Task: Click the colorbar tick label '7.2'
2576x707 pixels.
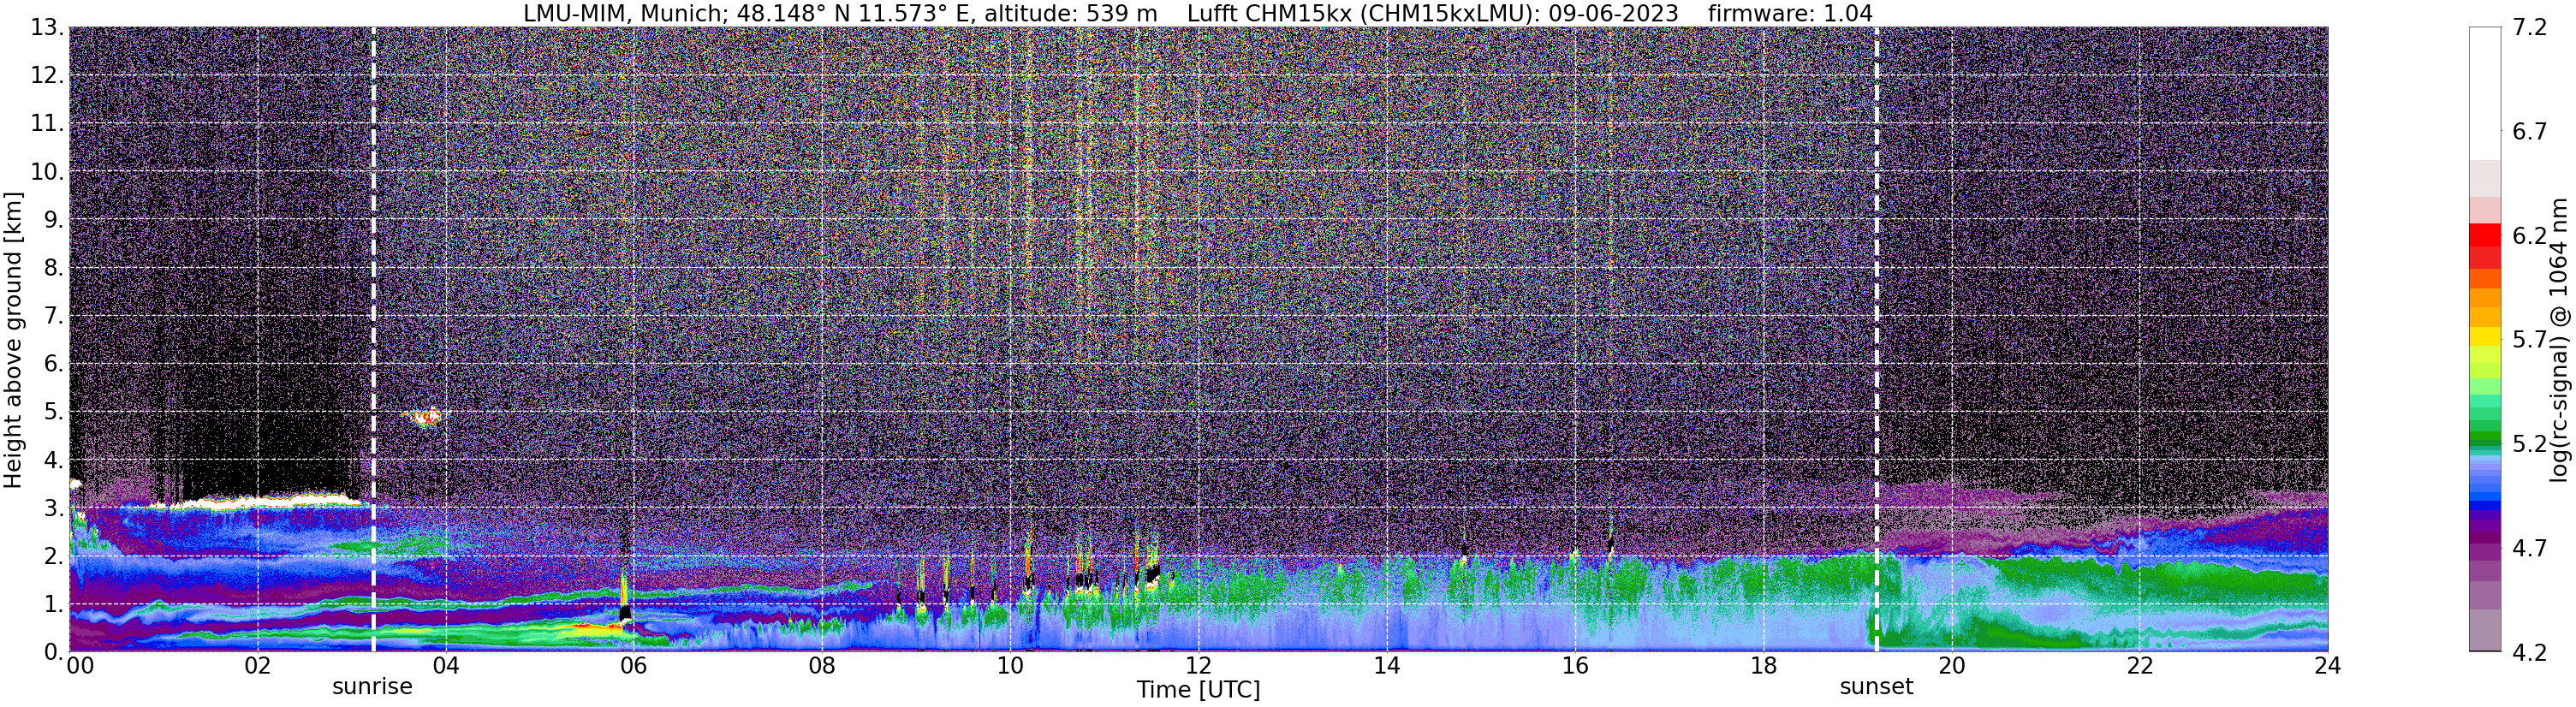Action: [2530, 28]
